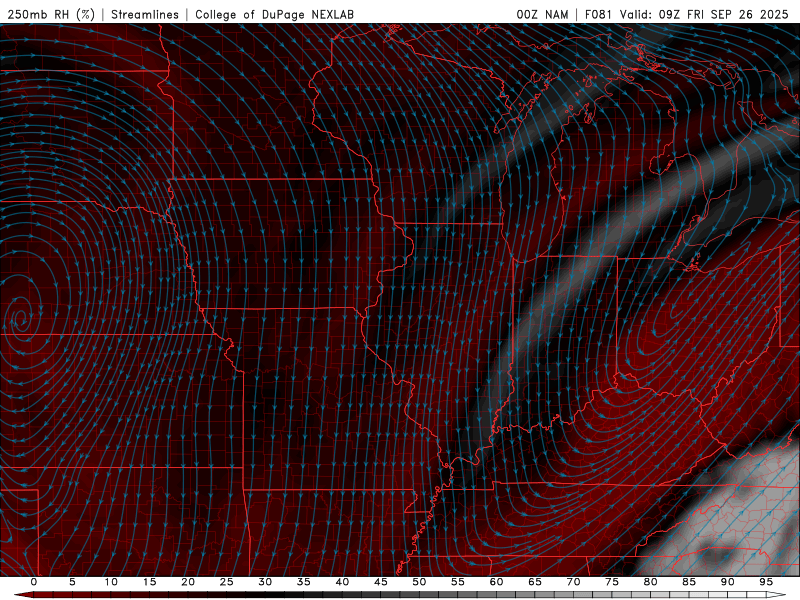The width and height of the screenshot is (800, 600).
Task: Click the colorbar label "90"
Action: [727, 582]
